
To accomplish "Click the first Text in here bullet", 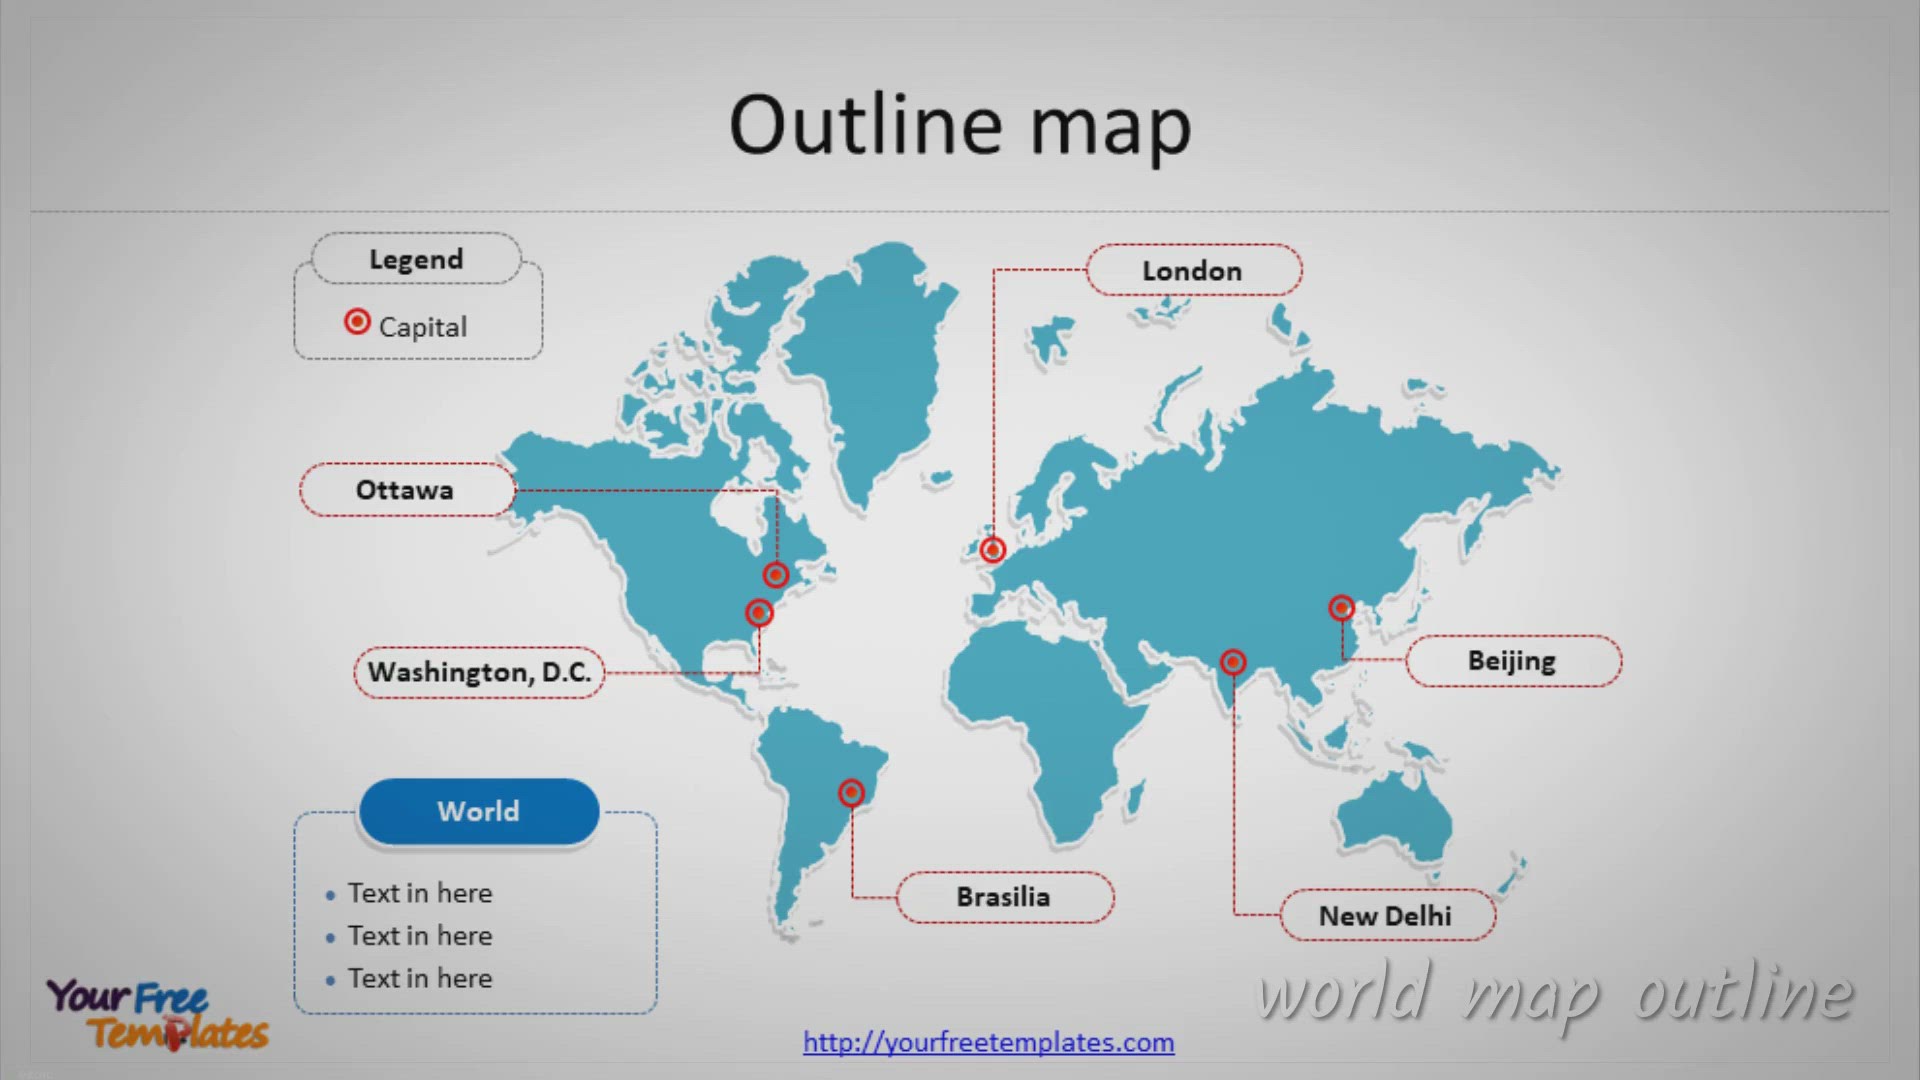I will 419,893.
